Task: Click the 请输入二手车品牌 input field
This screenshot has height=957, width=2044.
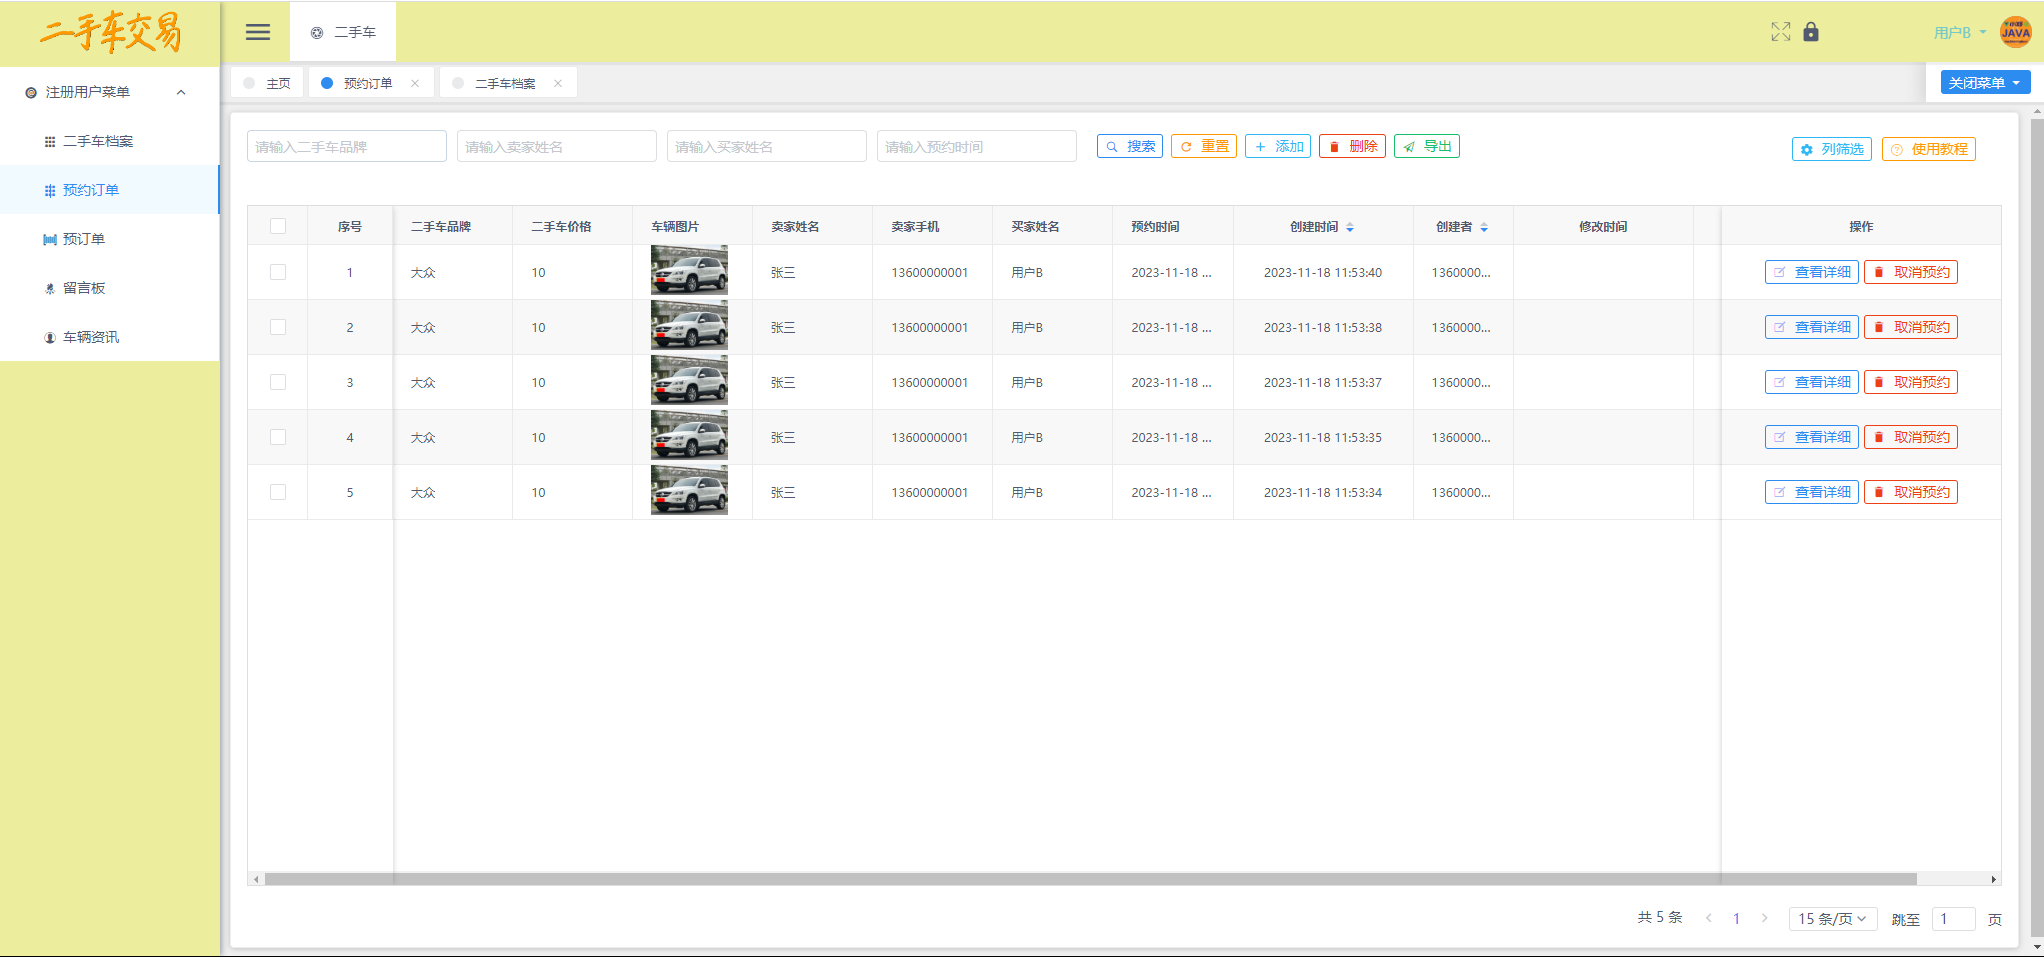Action: click(346, 147)
